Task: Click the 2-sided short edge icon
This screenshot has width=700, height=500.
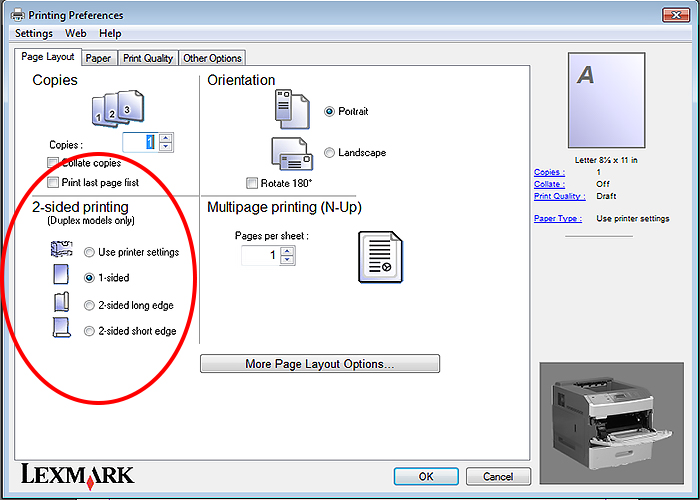Action: click(x=60, y=330)
